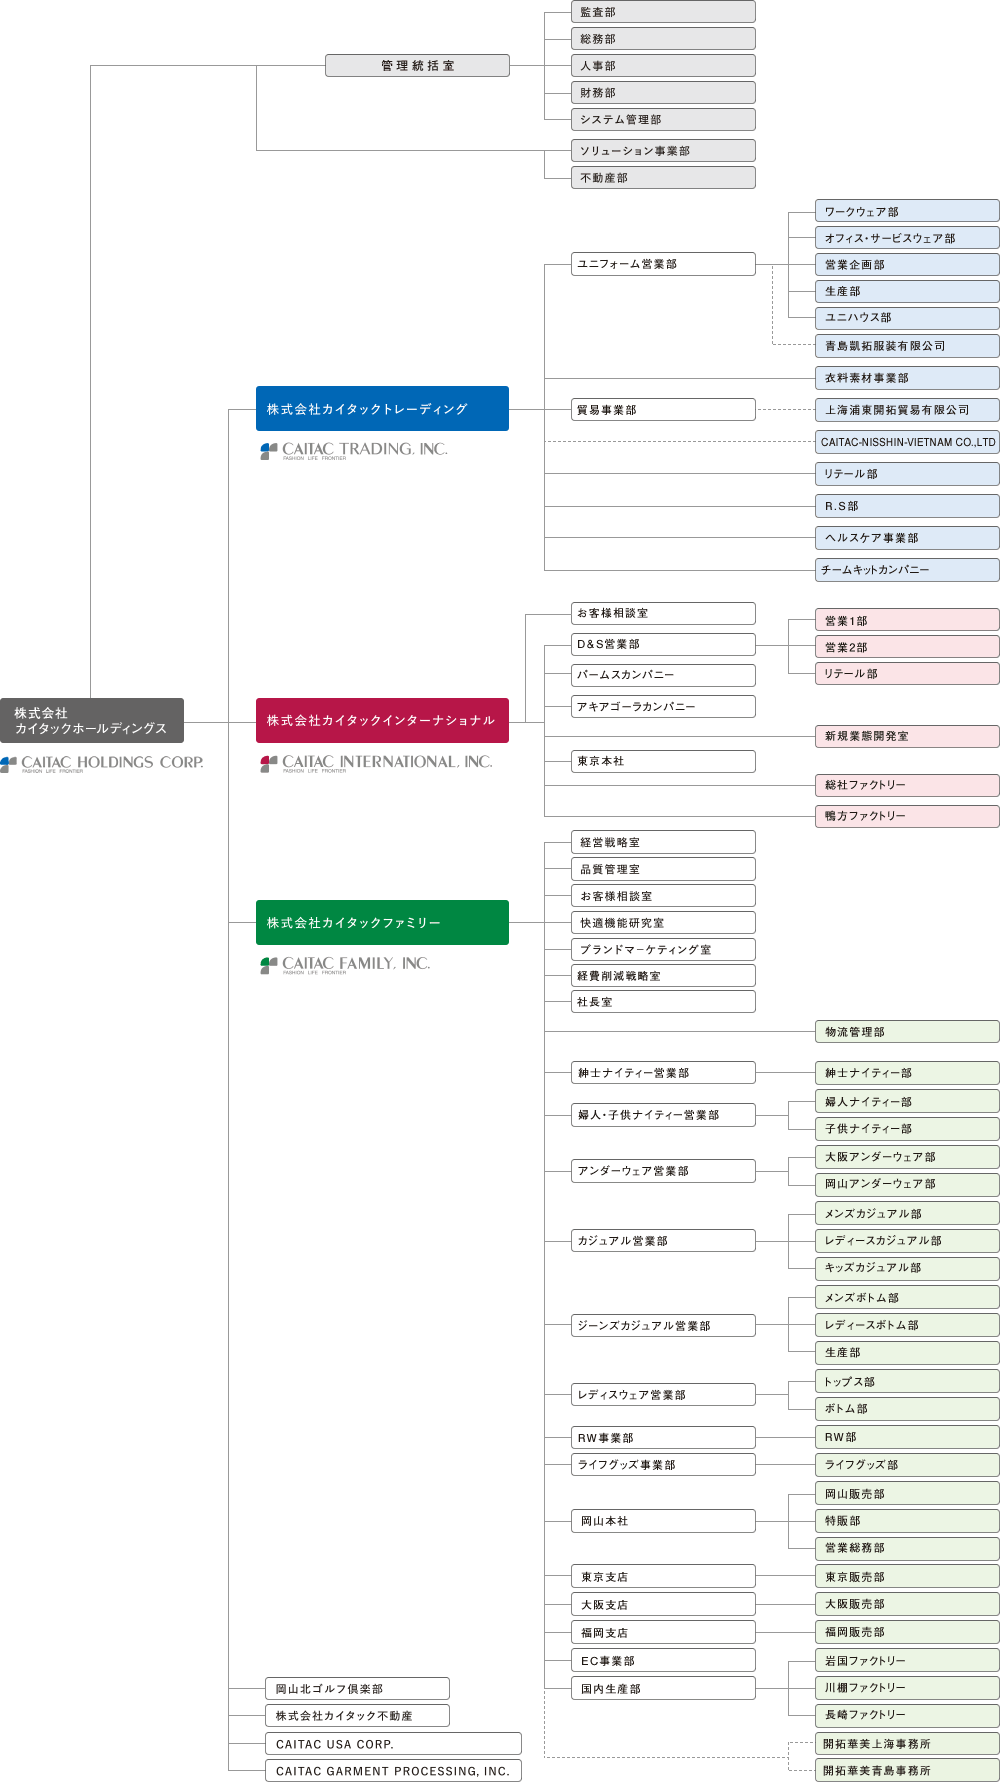Click the CAITAC HOLDINGS CORP. logo
The image size is (1000, 1782).
pos(102,764)
